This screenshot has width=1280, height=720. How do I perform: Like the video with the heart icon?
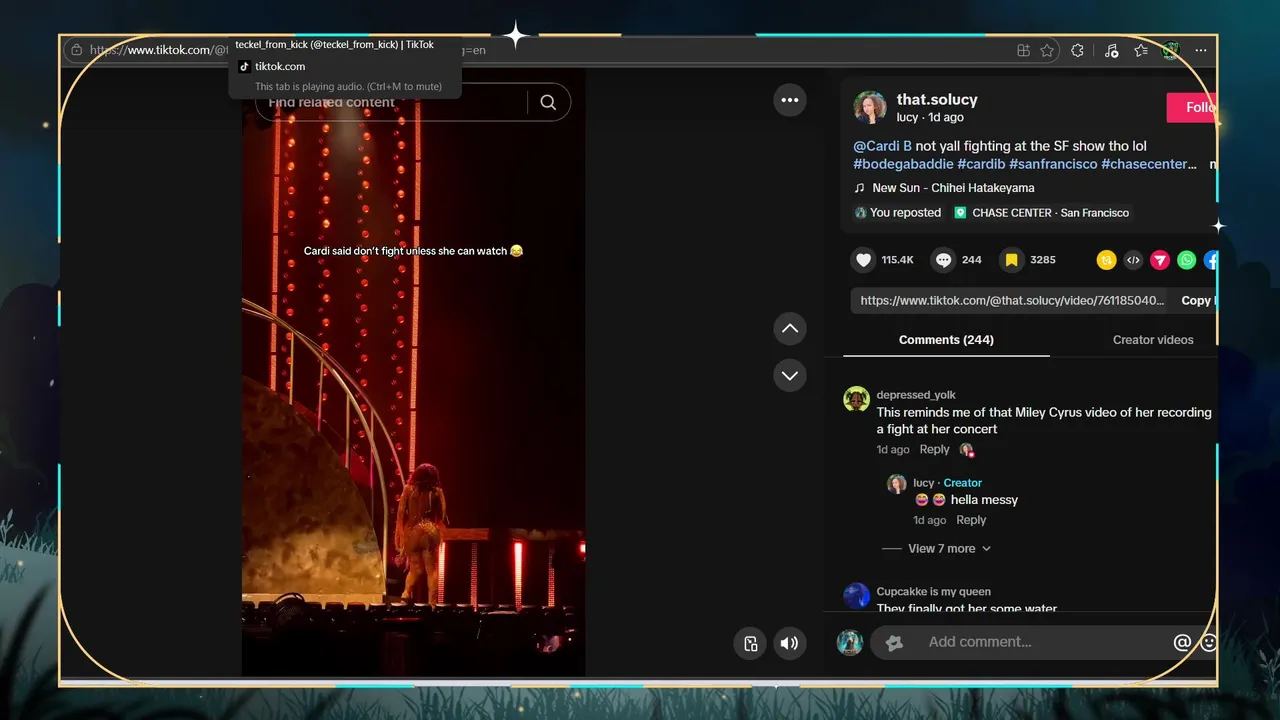pyautogui.click(x=863, y=260)
